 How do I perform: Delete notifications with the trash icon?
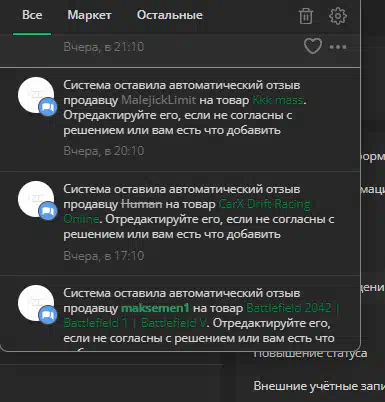(x=306, y=16)
